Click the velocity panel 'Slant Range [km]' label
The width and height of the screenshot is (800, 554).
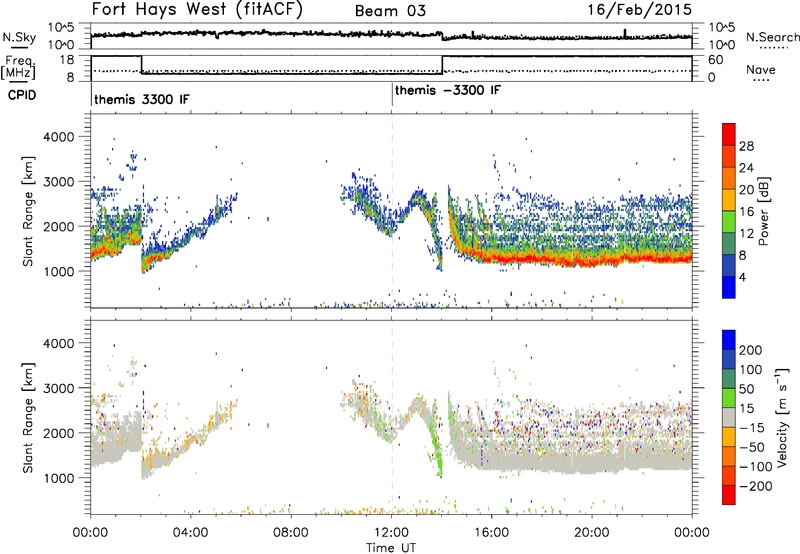pyautogui.click(x=28, y=417)
